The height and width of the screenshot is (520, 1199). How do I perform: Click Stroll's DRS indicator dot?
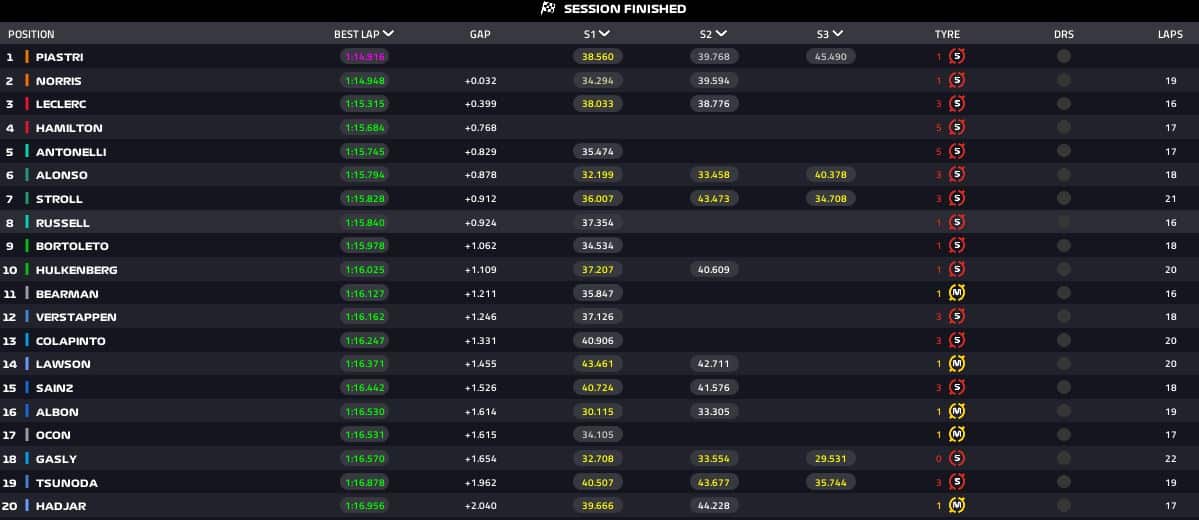(1064, 198)
